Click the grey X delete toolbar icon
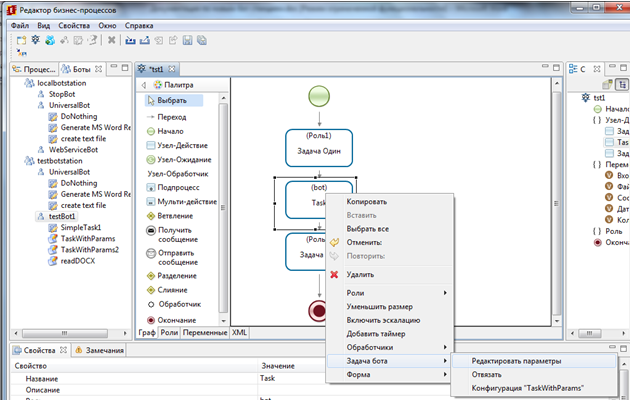This screenshot has height=400, width=630. point(112,40)
